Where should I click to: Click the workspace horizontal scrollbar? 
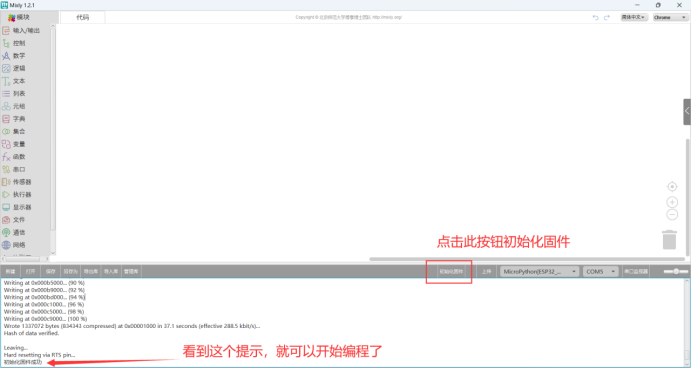coord(527,259)
